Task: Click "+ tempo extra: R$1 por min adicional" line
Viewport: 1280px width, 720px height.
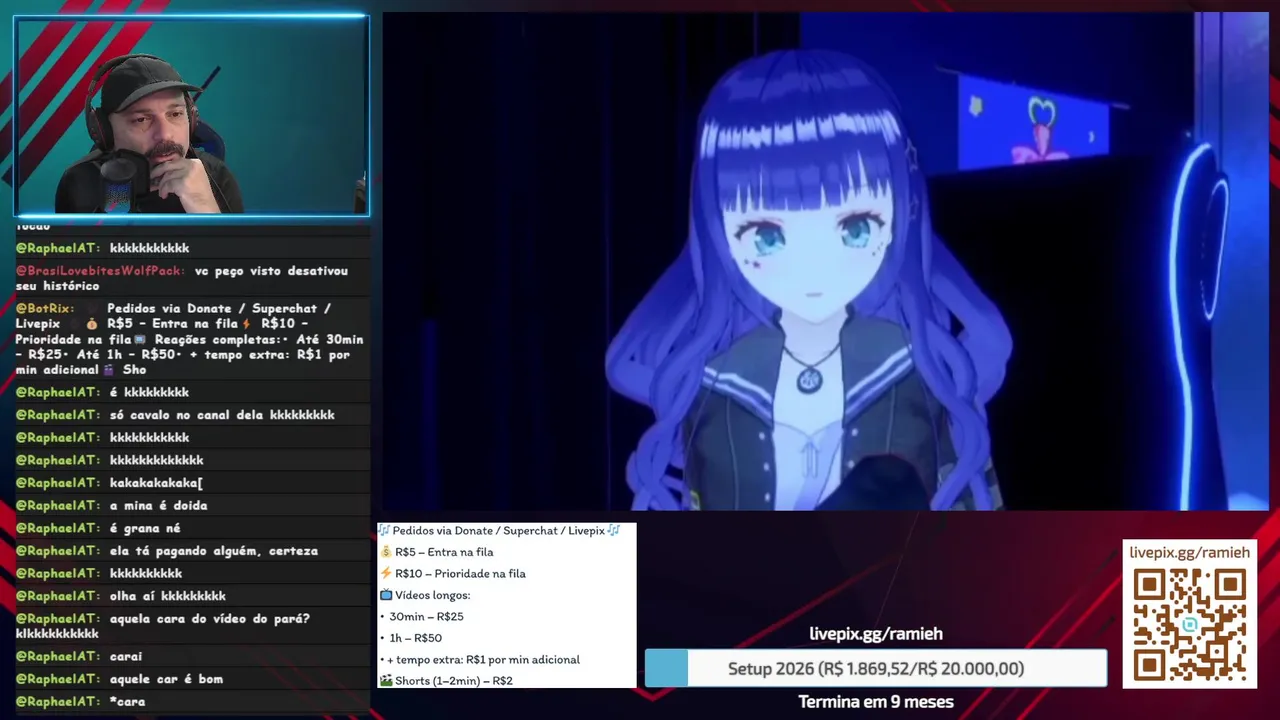Action: pyautogui.click(x=483, y=660)
